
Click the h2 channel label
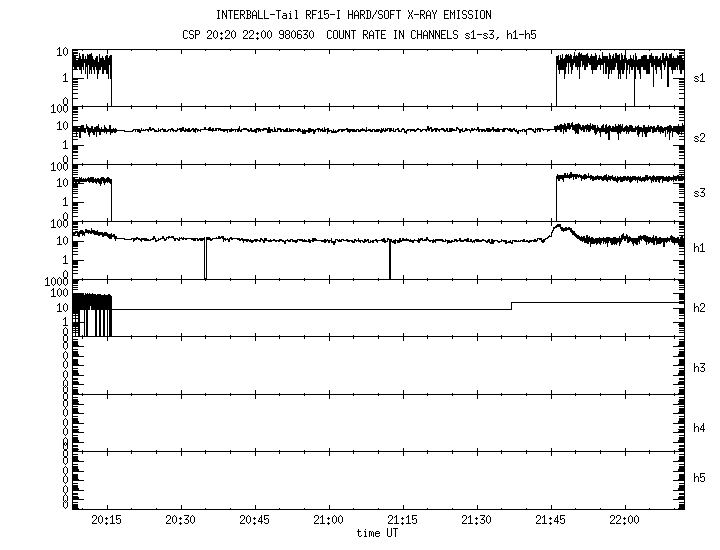click(700, 308)
